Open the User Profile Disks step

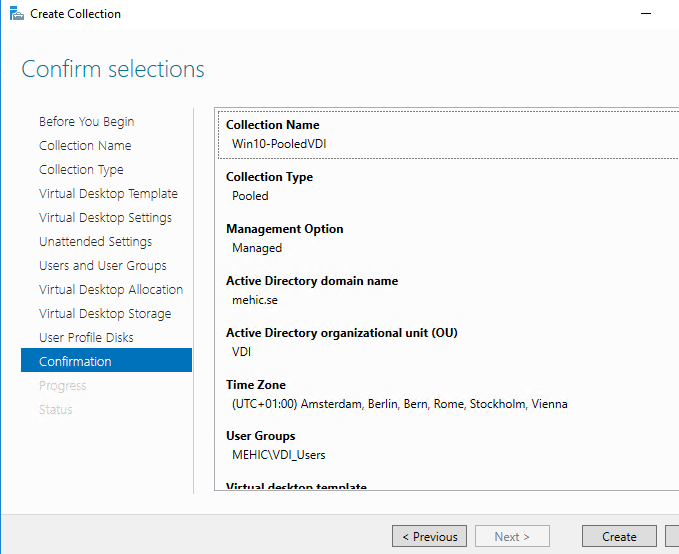tap(86, 338)
